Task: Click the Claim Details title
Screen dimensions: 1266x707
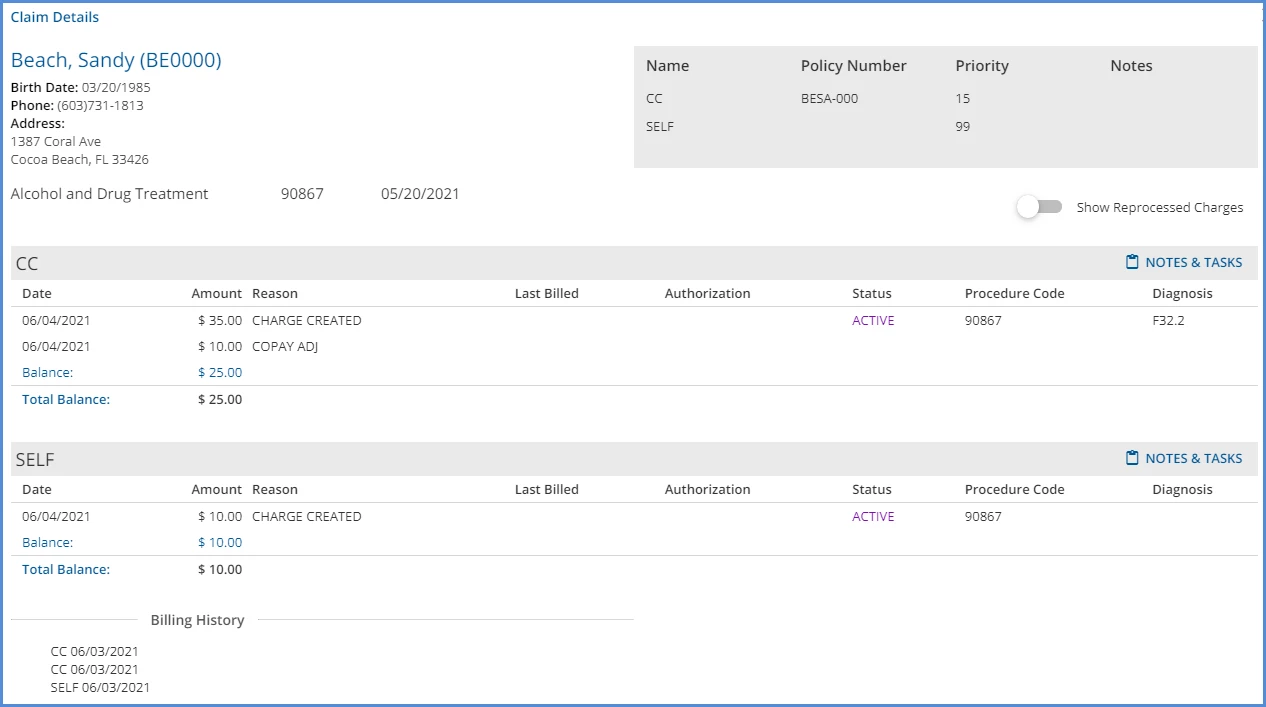Action: [x=55, y=17]
